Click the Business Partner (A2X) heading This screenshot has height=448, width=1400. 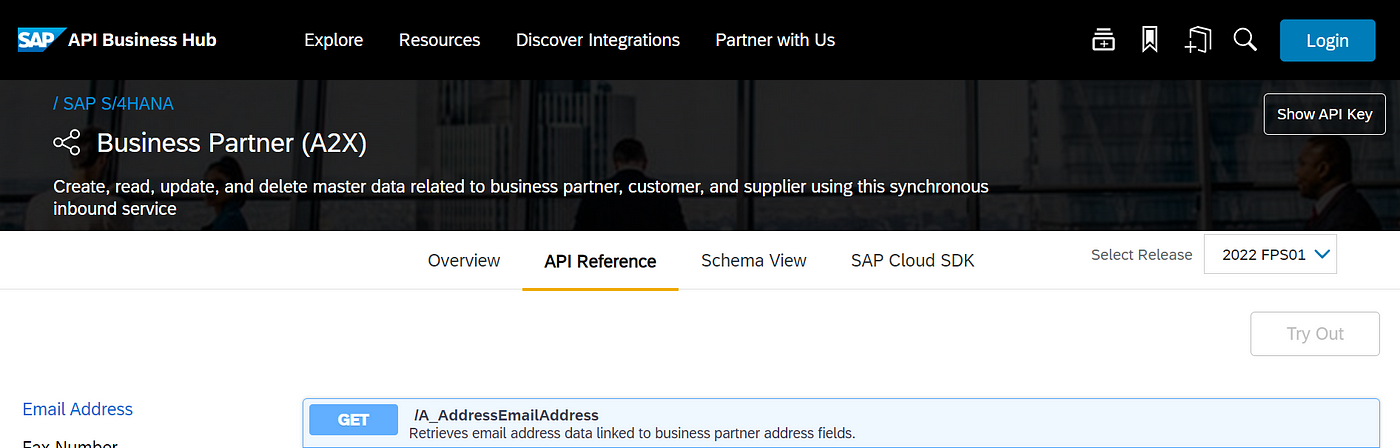(x=232, y=144)
